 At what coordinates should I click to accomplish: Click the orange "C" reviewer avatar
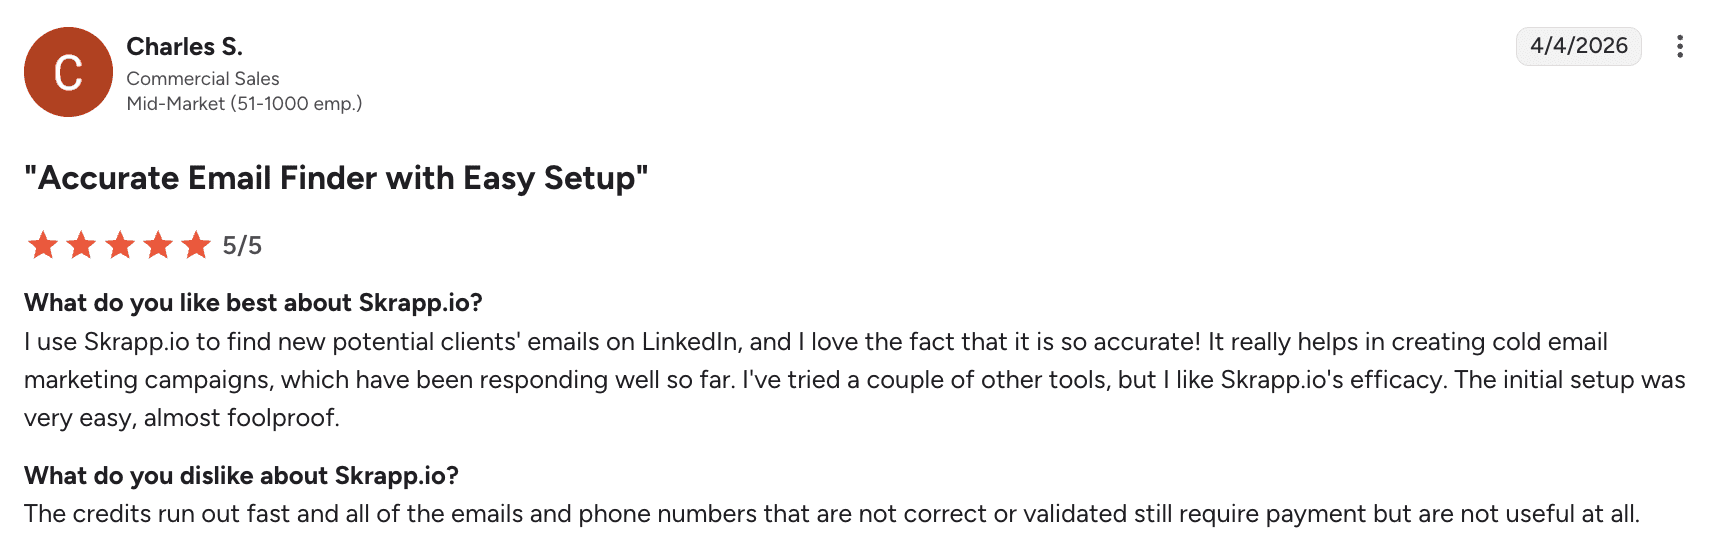click(68, 72)
